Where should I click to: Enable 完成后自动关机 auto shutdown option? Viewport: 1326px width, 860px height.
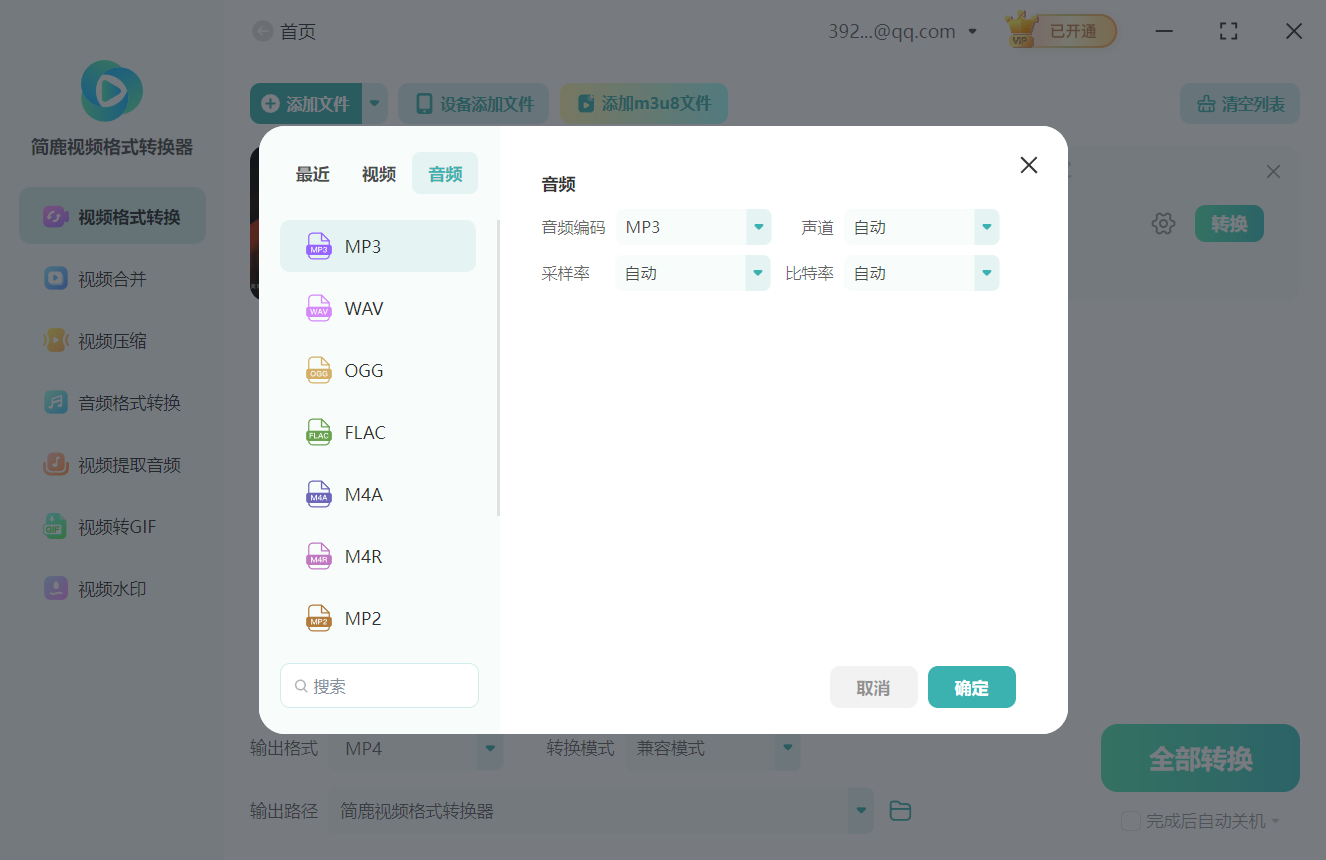tap(1131, 820)
